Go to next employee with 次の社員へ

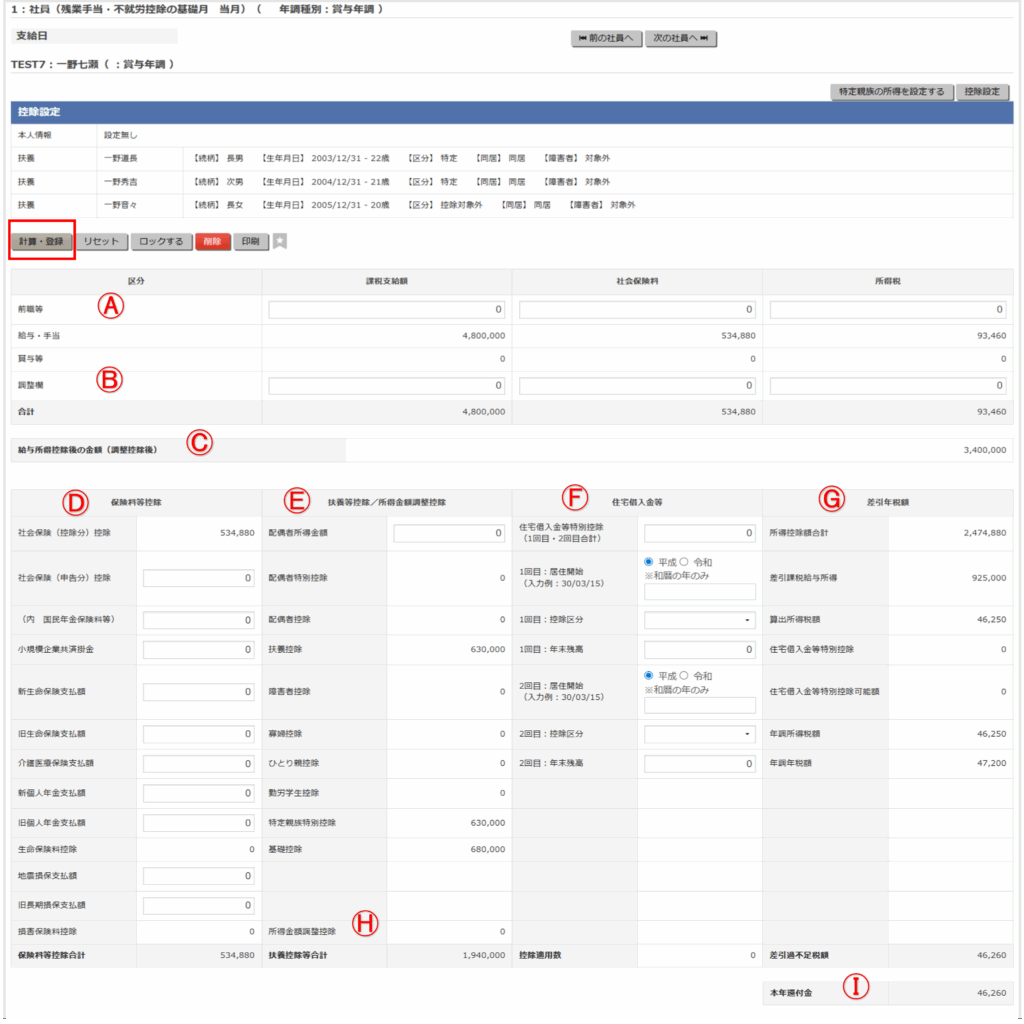point(681,39)
